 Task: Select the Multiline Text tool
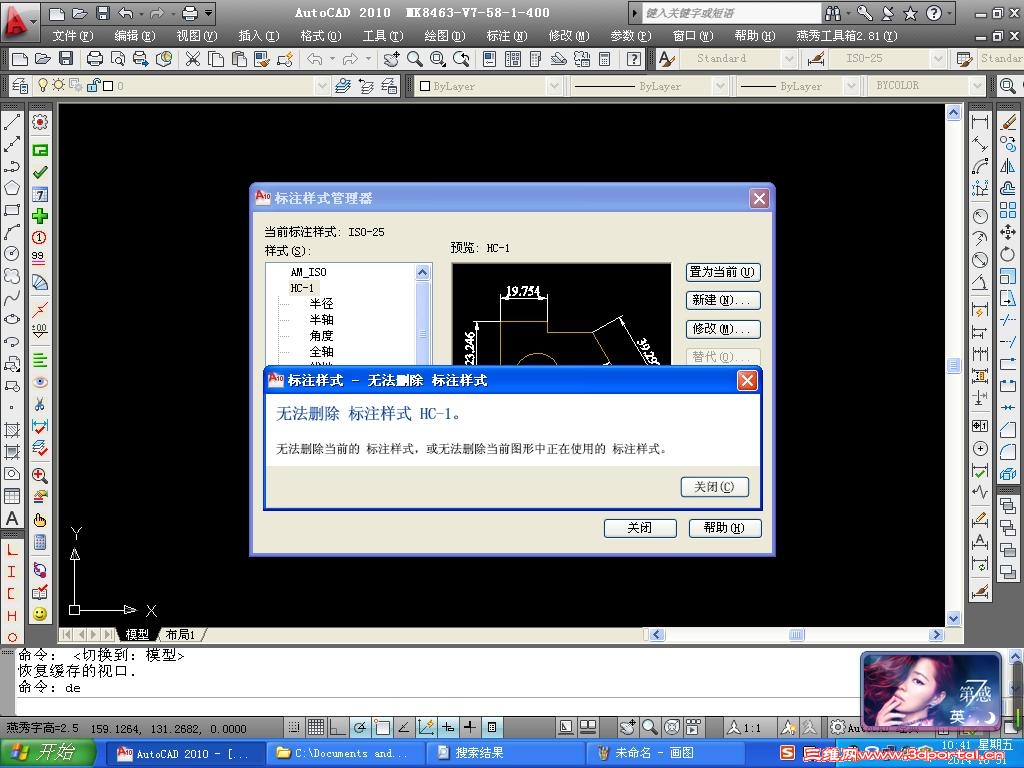(x=12, y=519)
